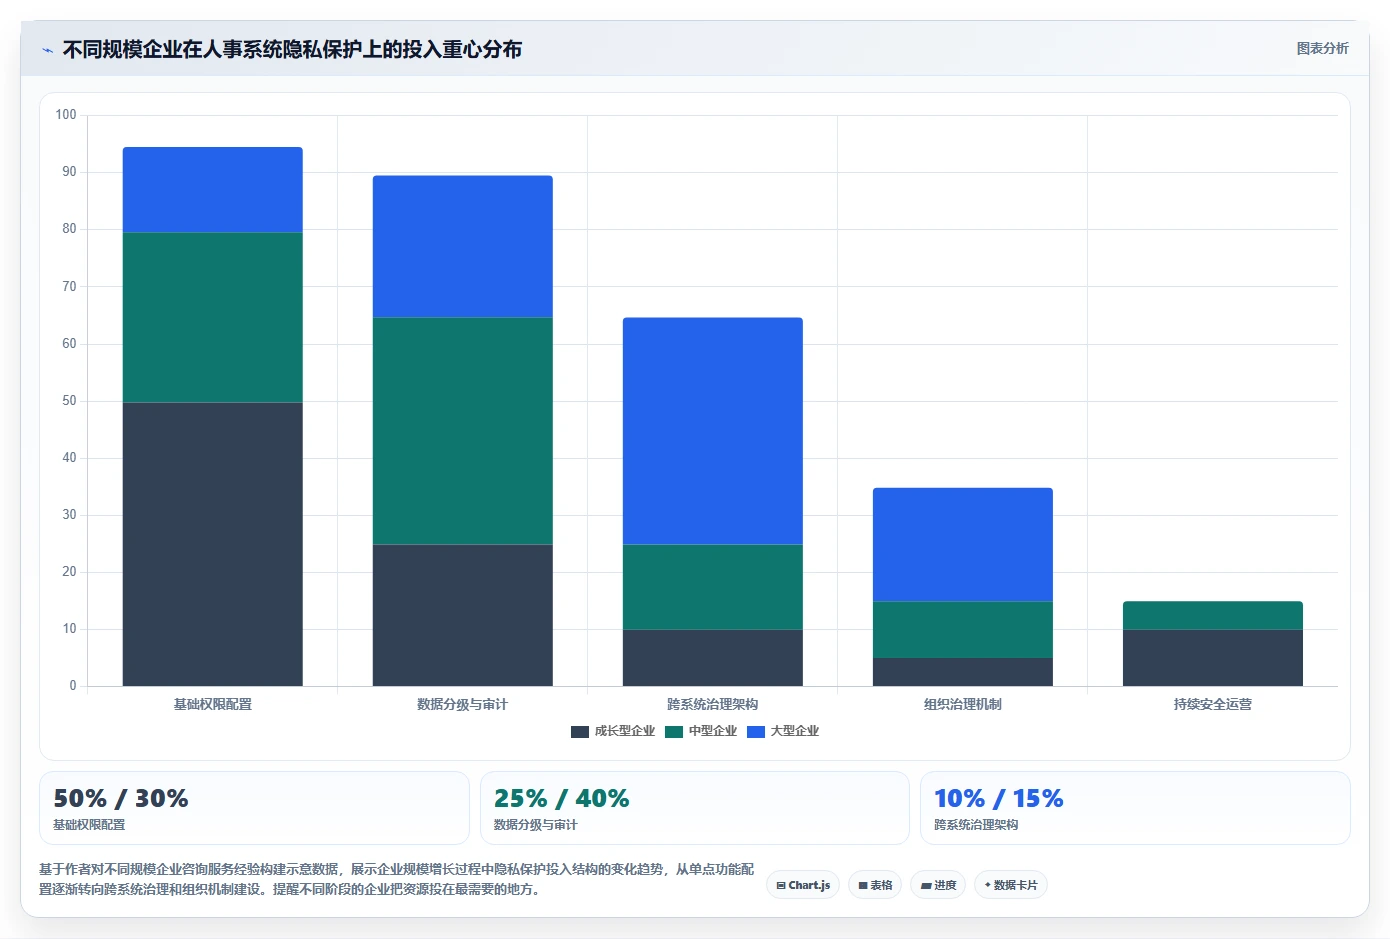Image resolution: width=1390 pixels, height=939 pixels.
Task: Toggle the 大型企业 legend item
Action: 783,731
